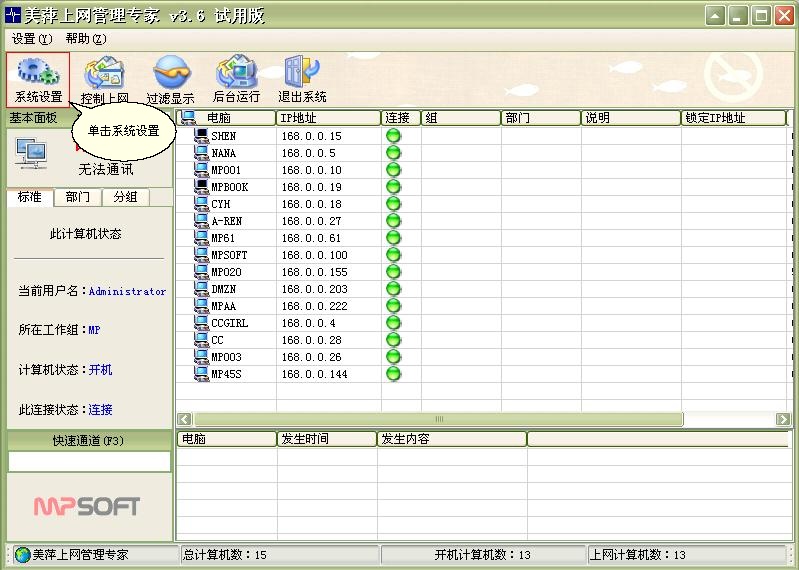Click the 开机 computer status value

pyautogui.click(x=100, y=370)
